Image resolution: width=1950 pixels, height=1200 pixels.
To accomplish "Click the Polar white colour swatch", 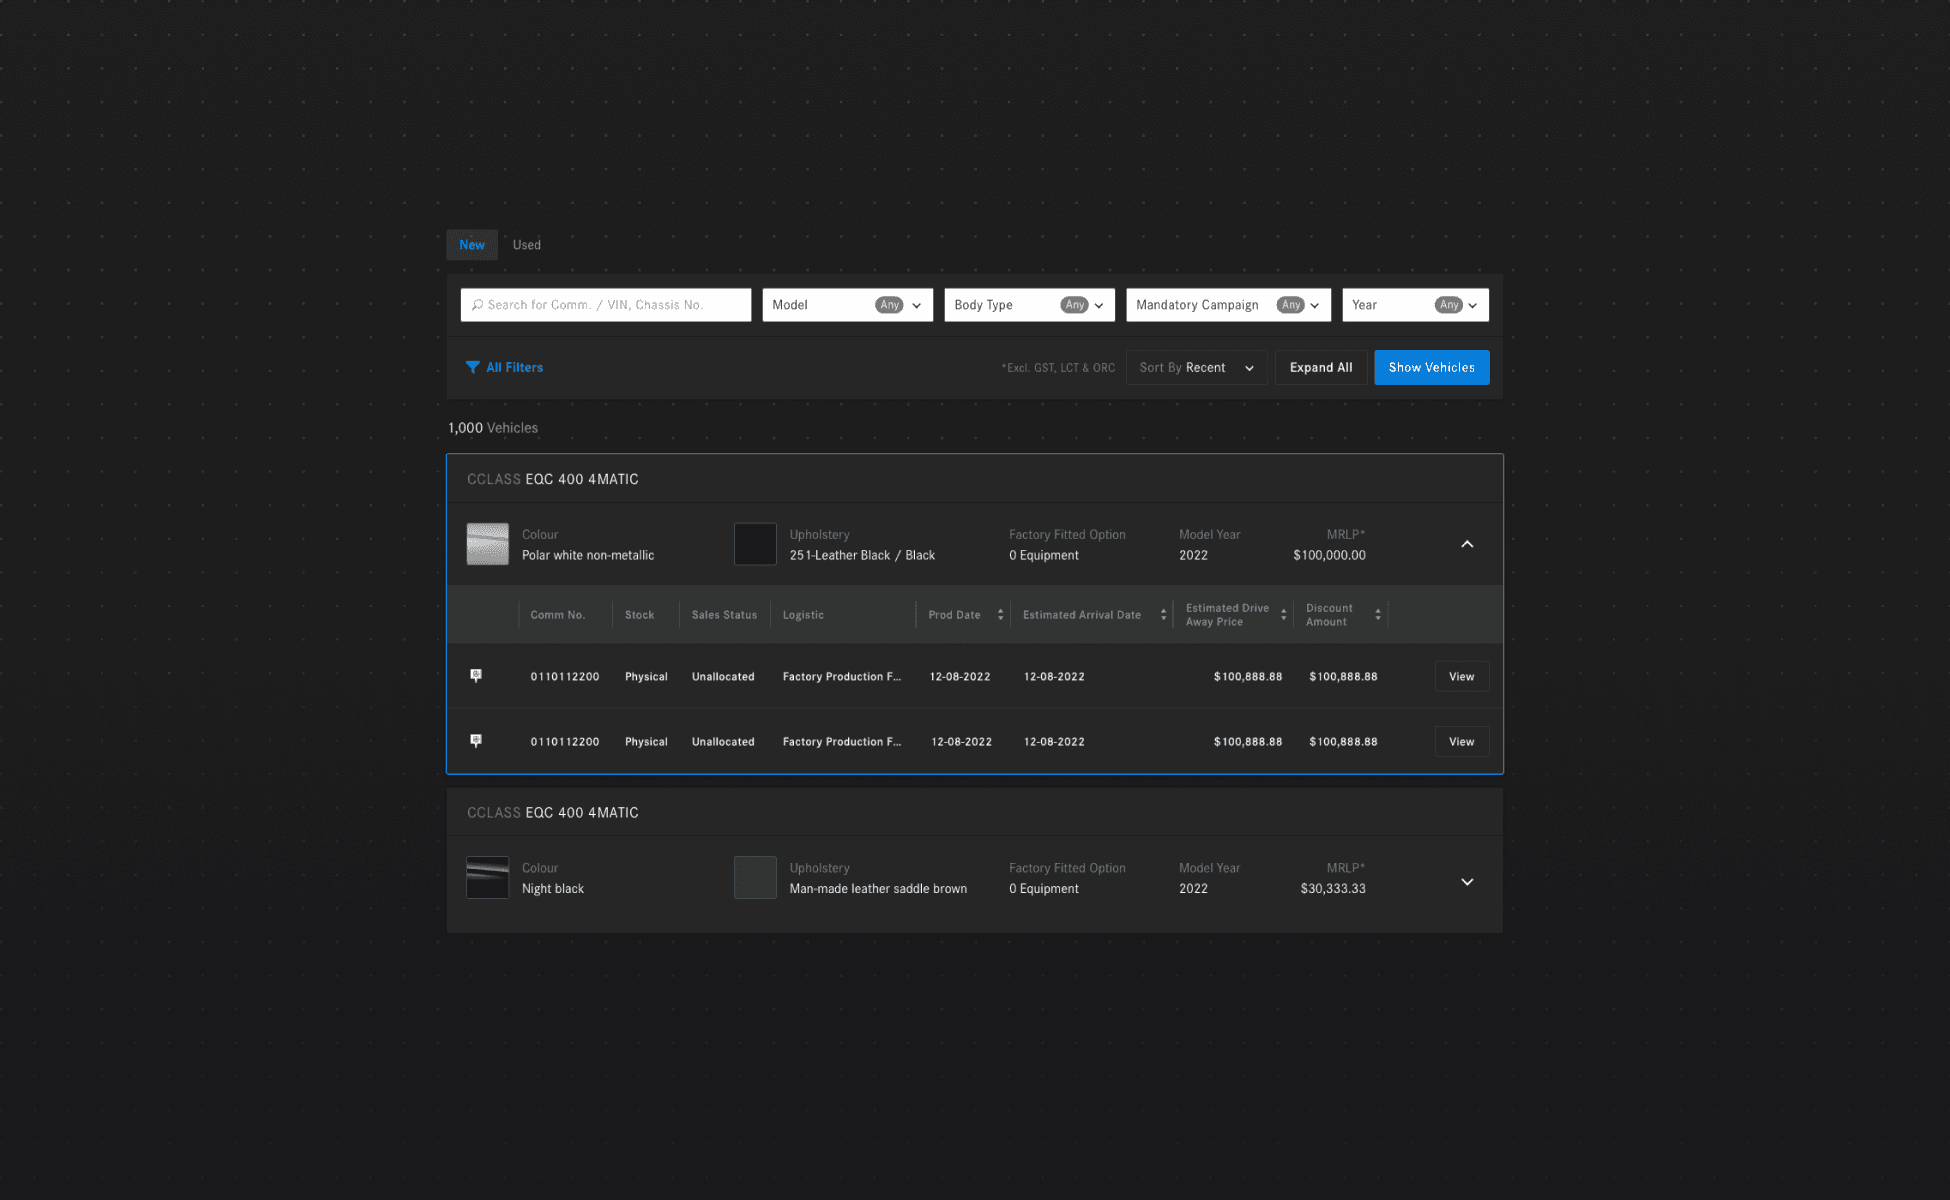I will (x=488, y=544).
